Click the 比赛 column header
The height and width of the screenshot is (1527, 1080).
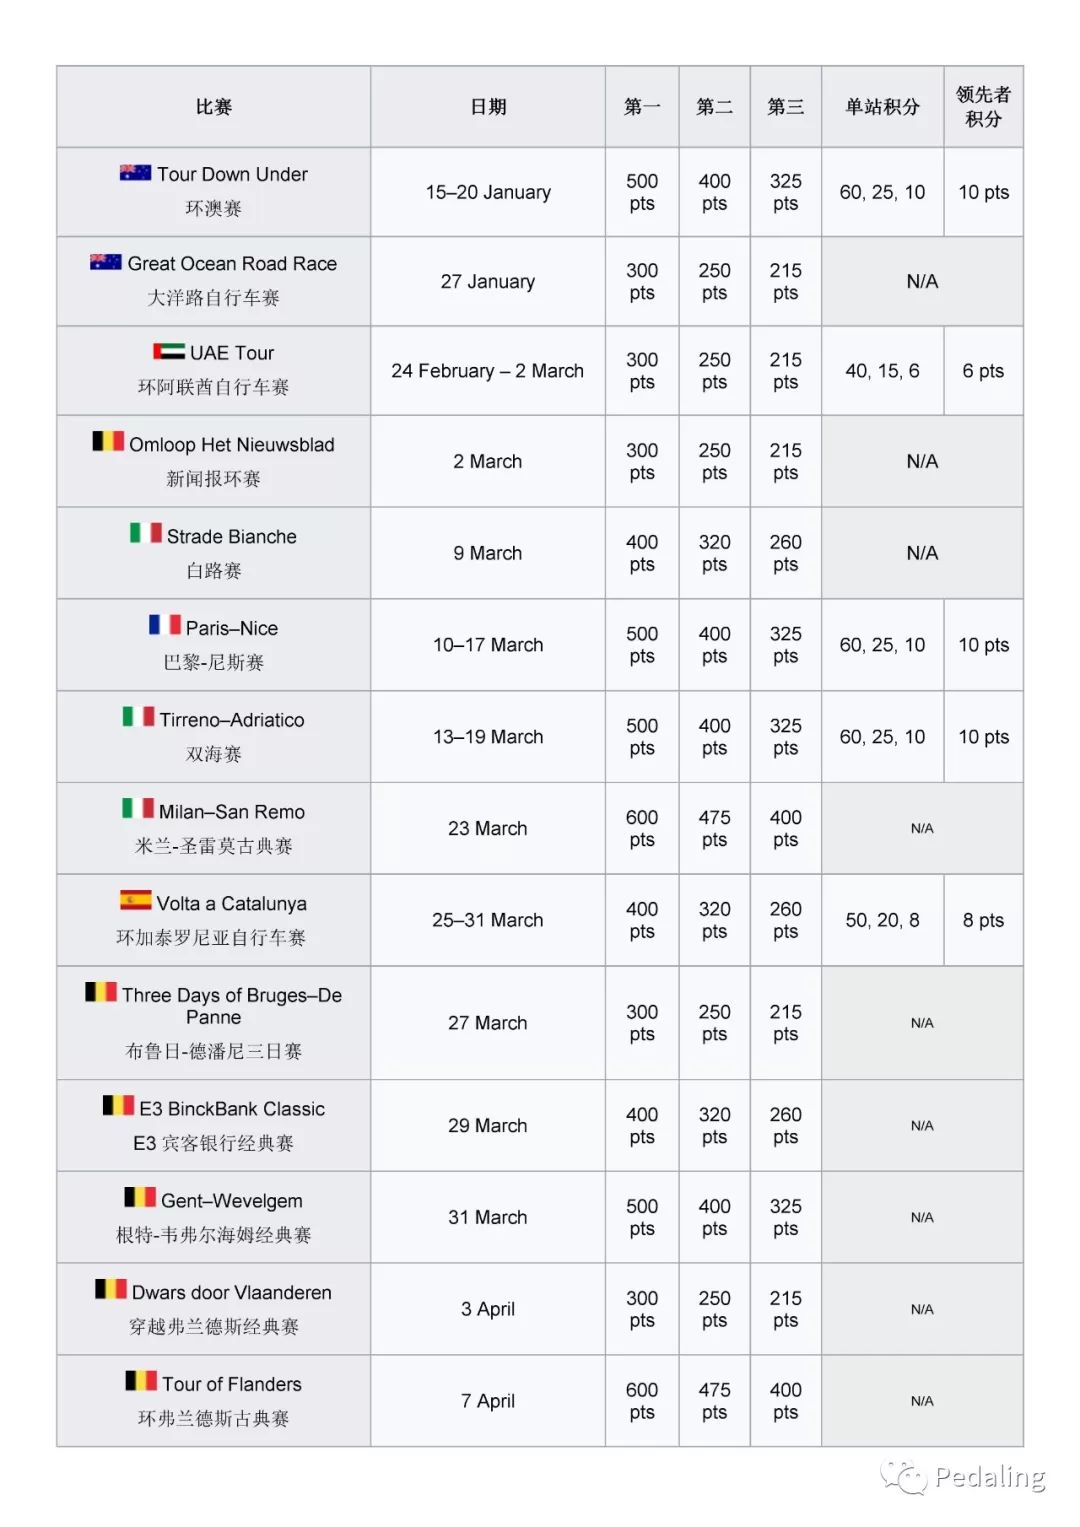[214, 107]
